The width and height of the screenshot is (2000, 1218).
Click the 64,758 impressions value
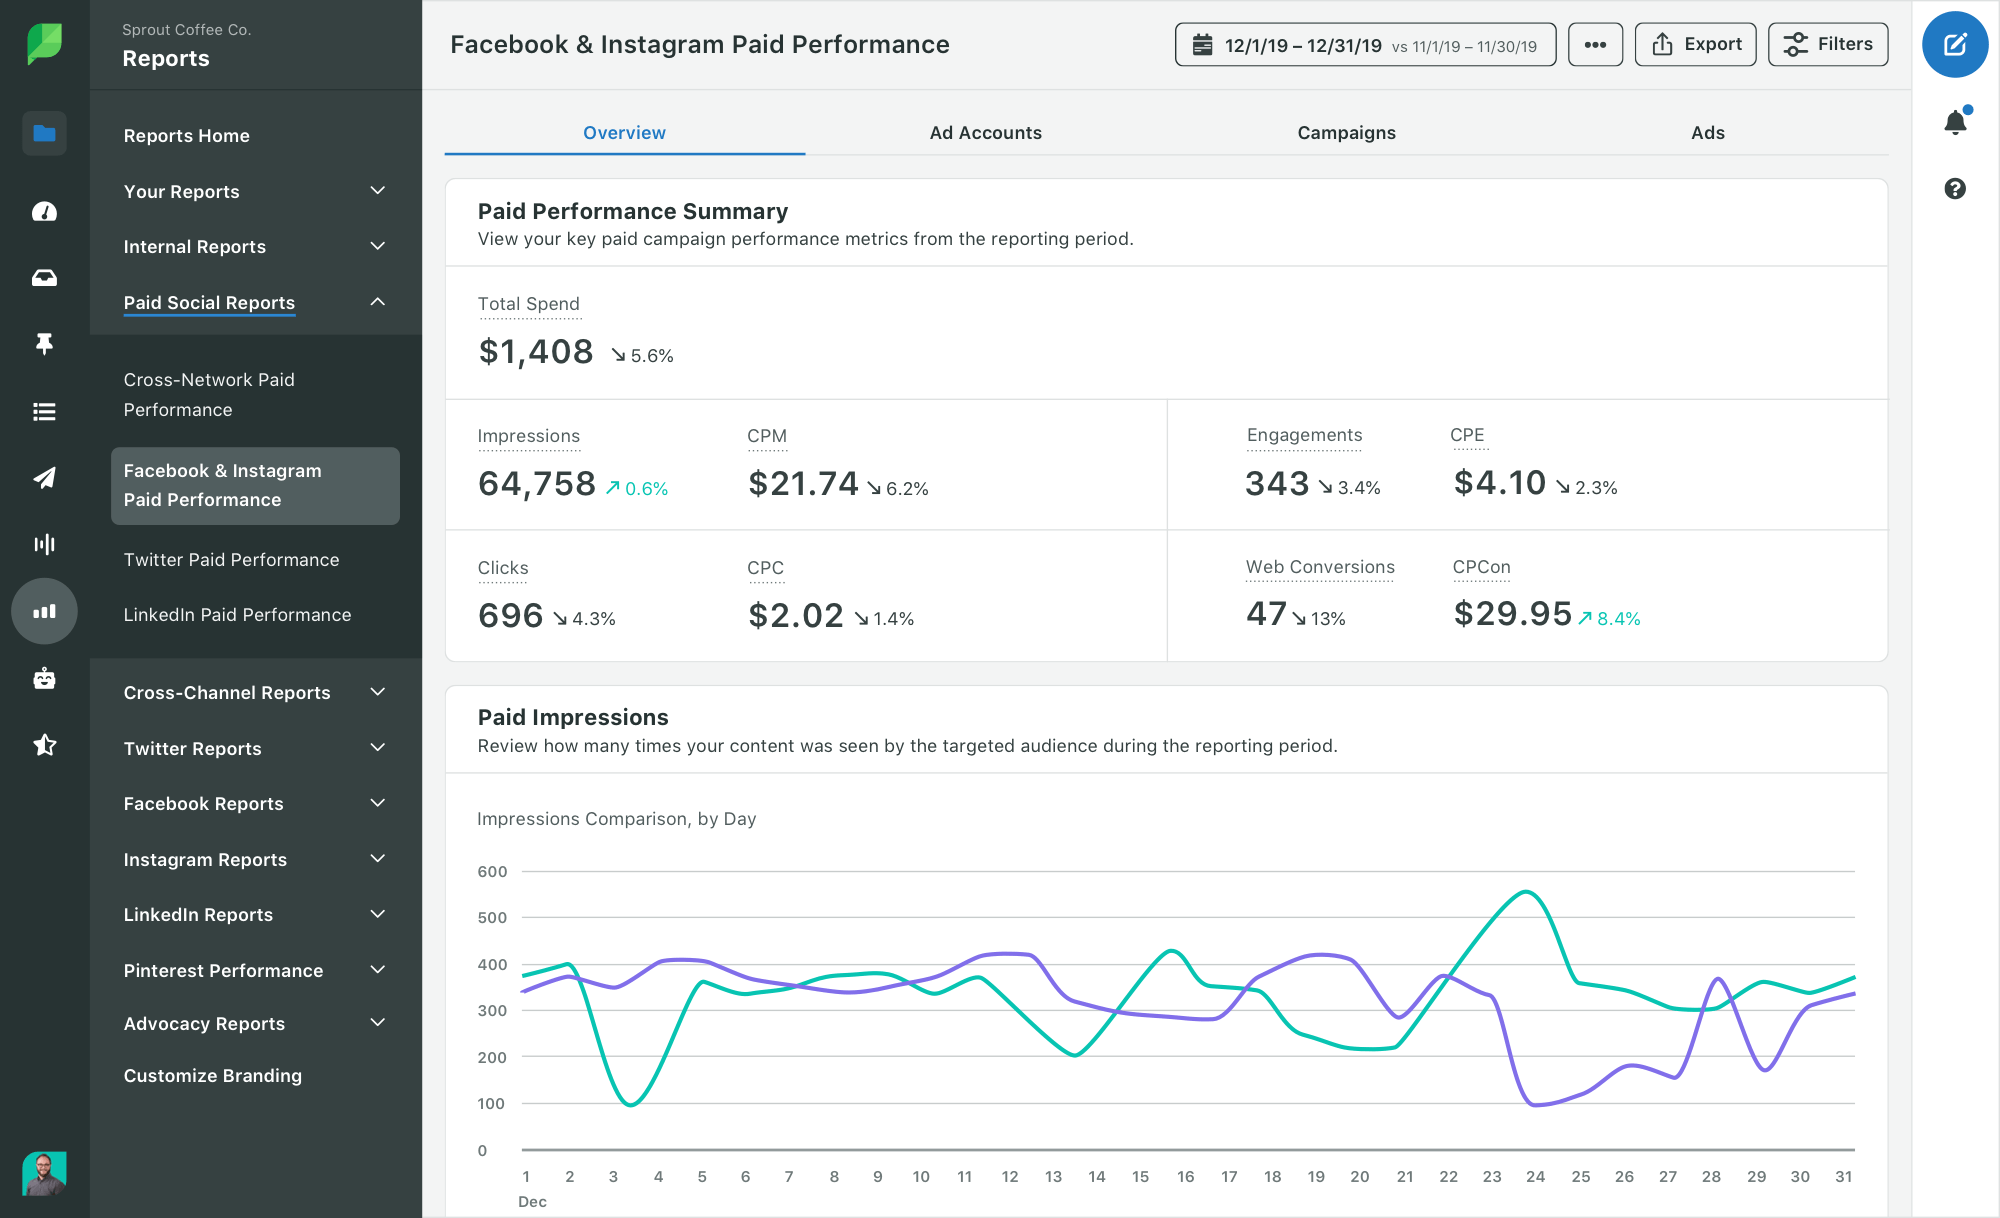pos(537,483)
